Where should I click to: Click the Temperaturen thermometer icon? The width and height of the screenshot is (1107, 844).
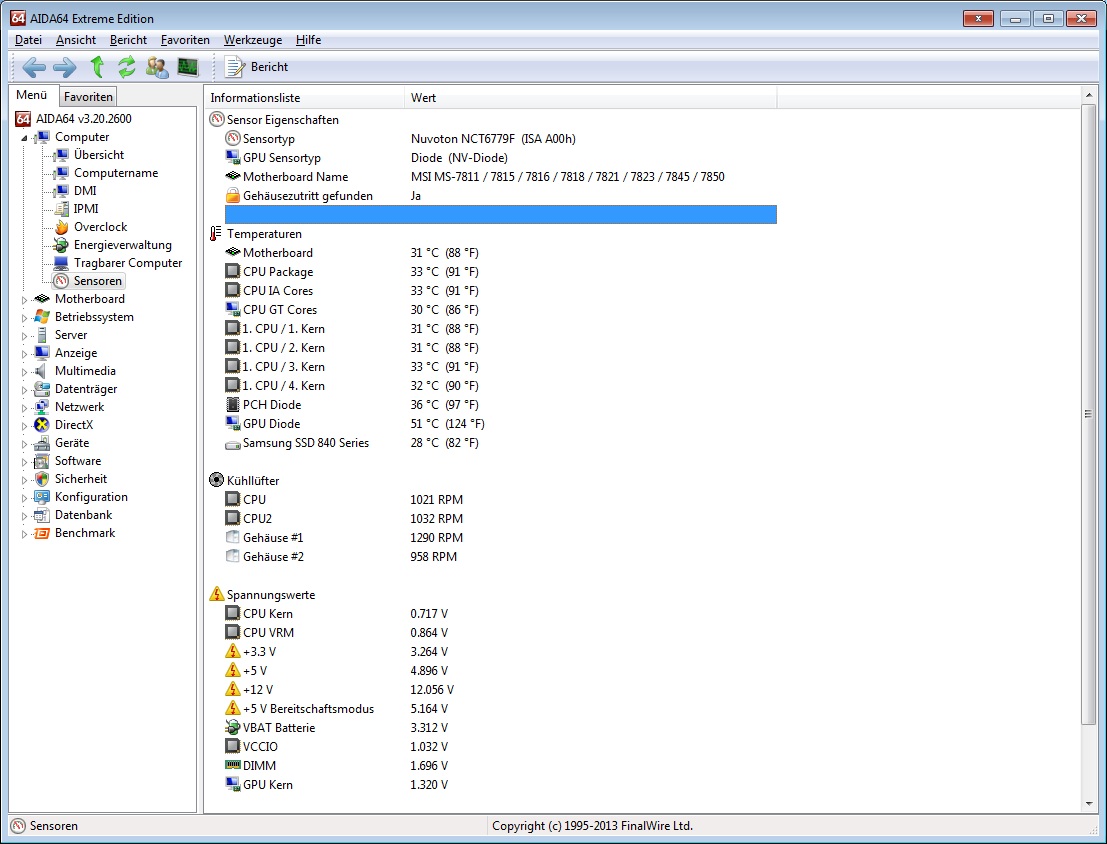coord(216,234)
